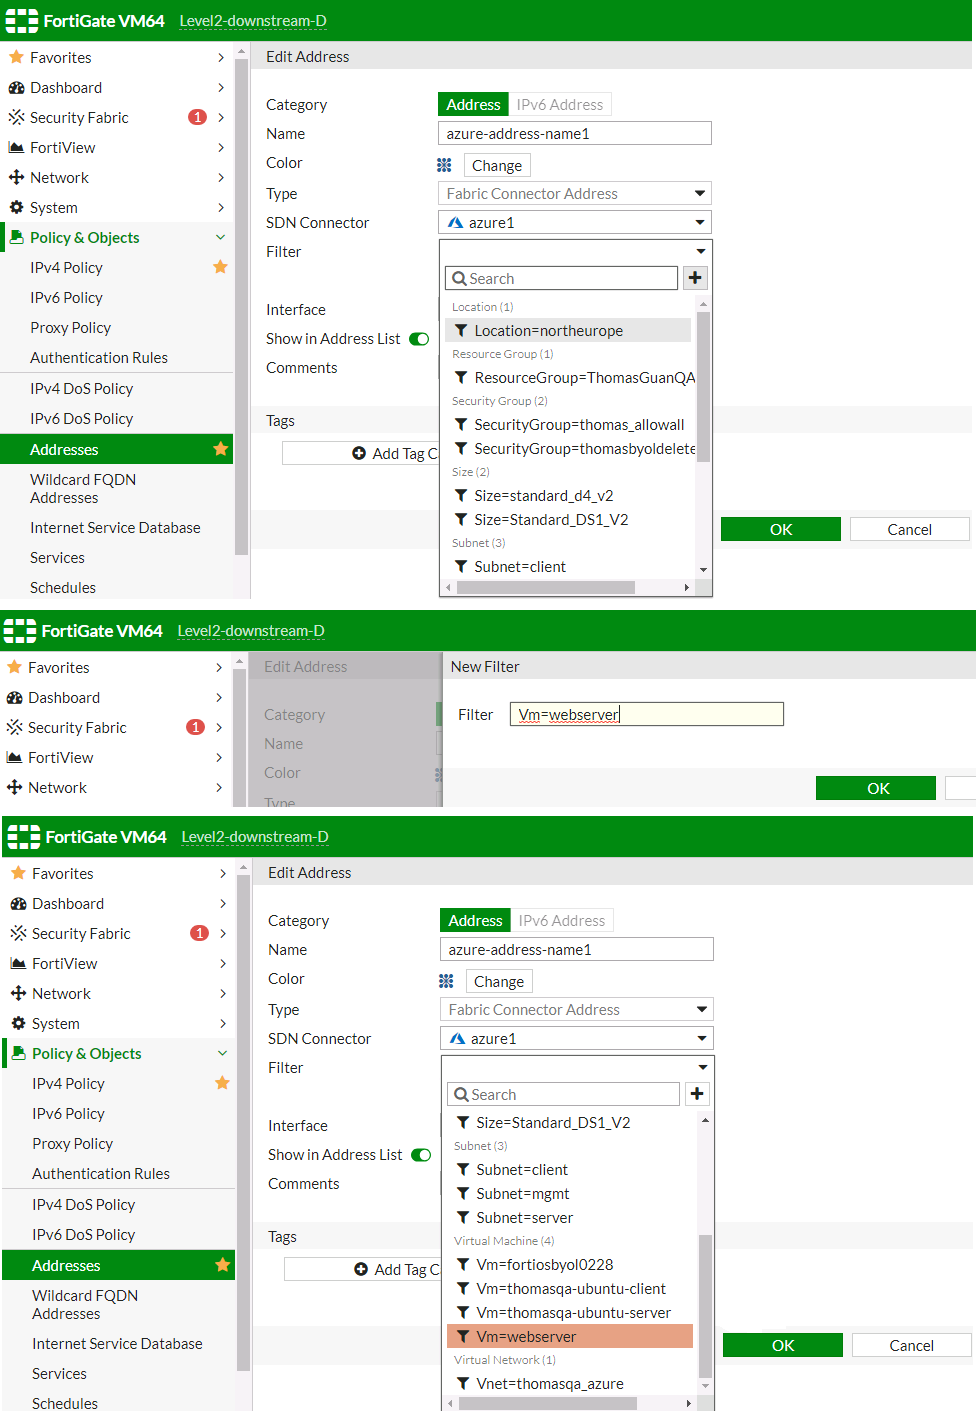Click the Search box in the bottom screenshot filter list

pyautogui.click(x=563, y=1094)
